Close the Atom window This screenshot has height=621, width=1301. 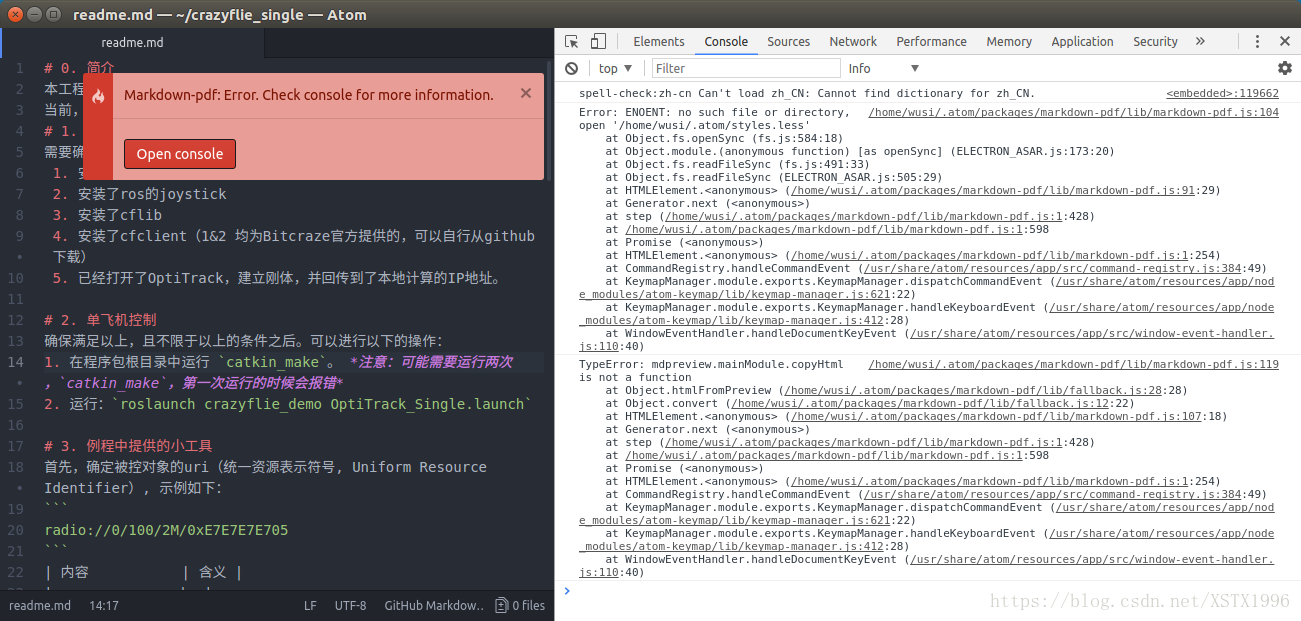coord(14,14)
